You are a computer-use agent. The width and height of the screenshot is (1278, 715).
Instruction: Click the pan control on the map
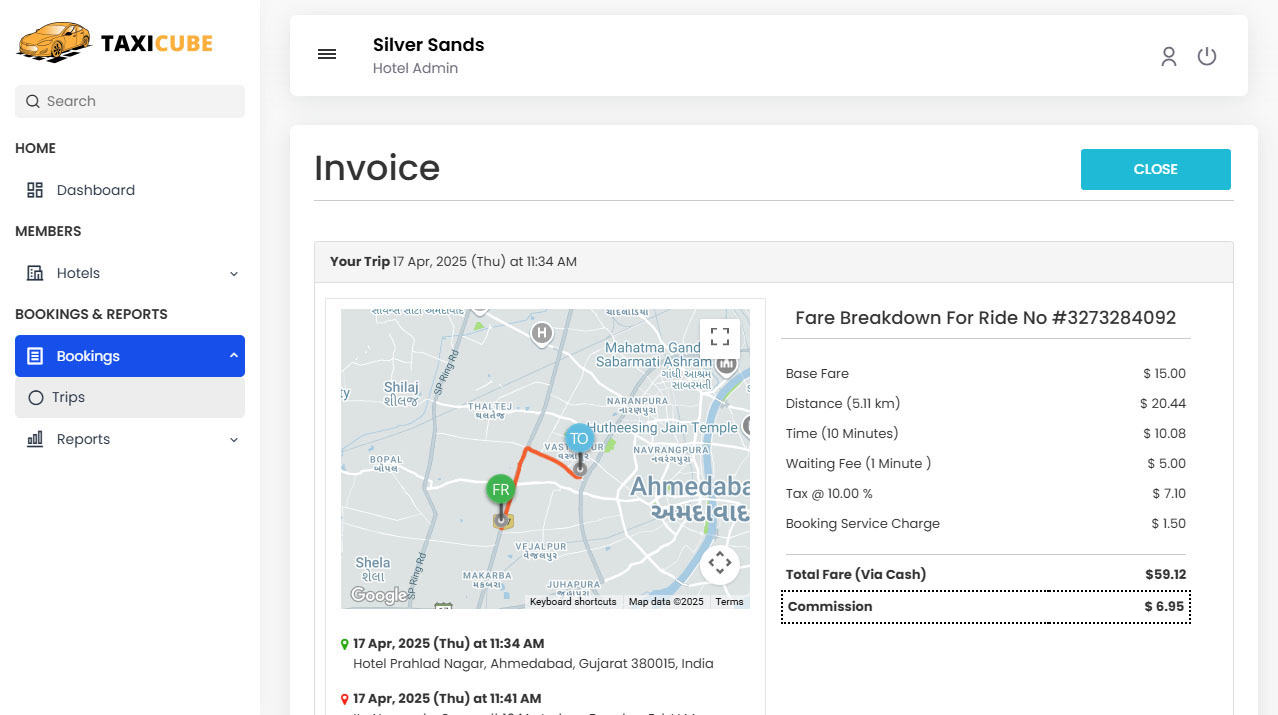(719, 563)
